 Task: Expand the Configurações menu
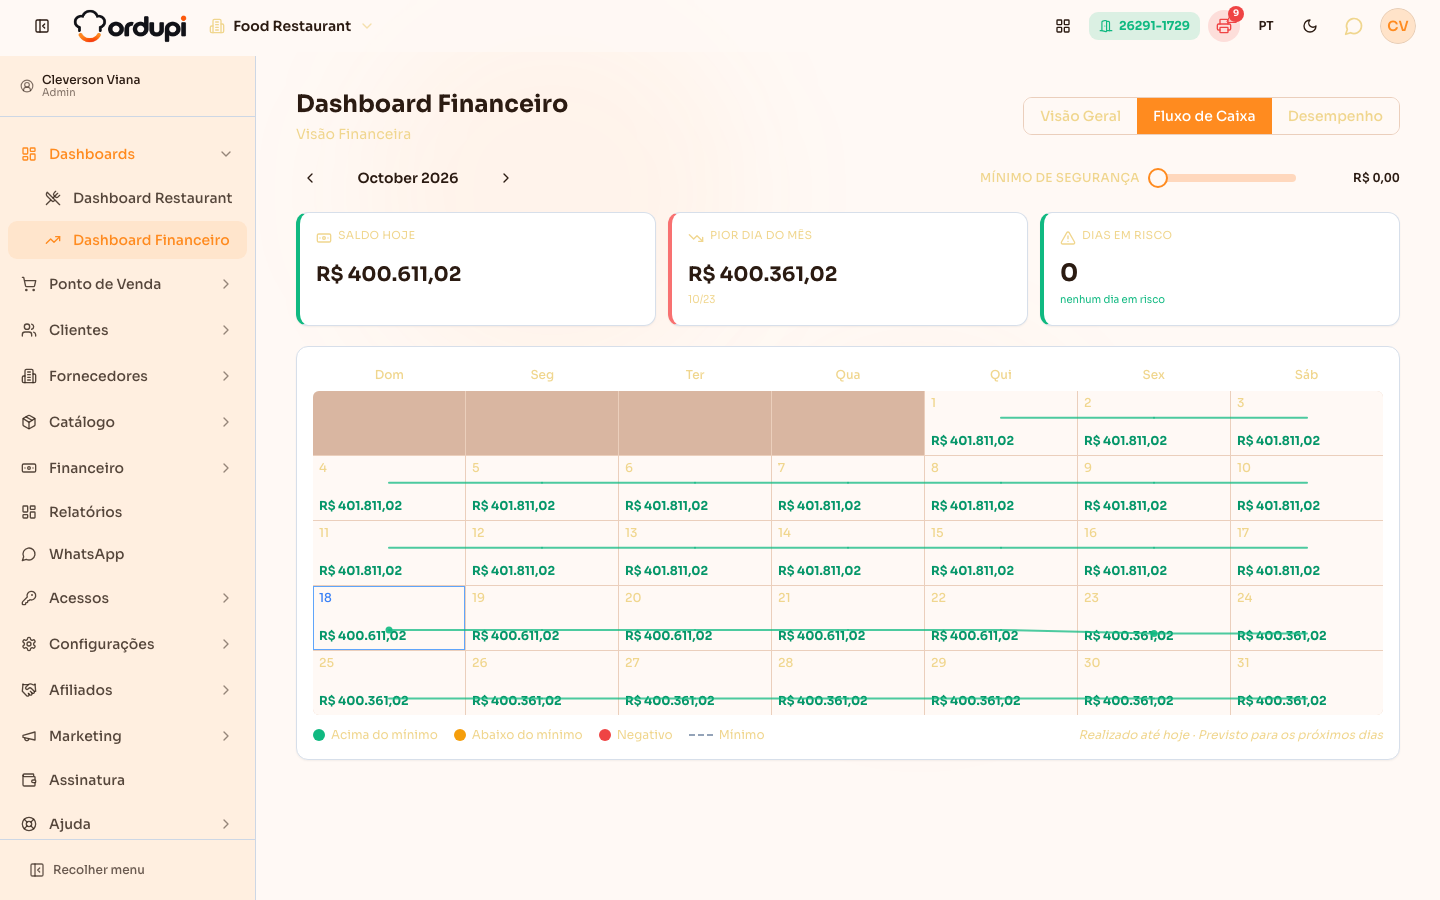click(x=127, y=644)
